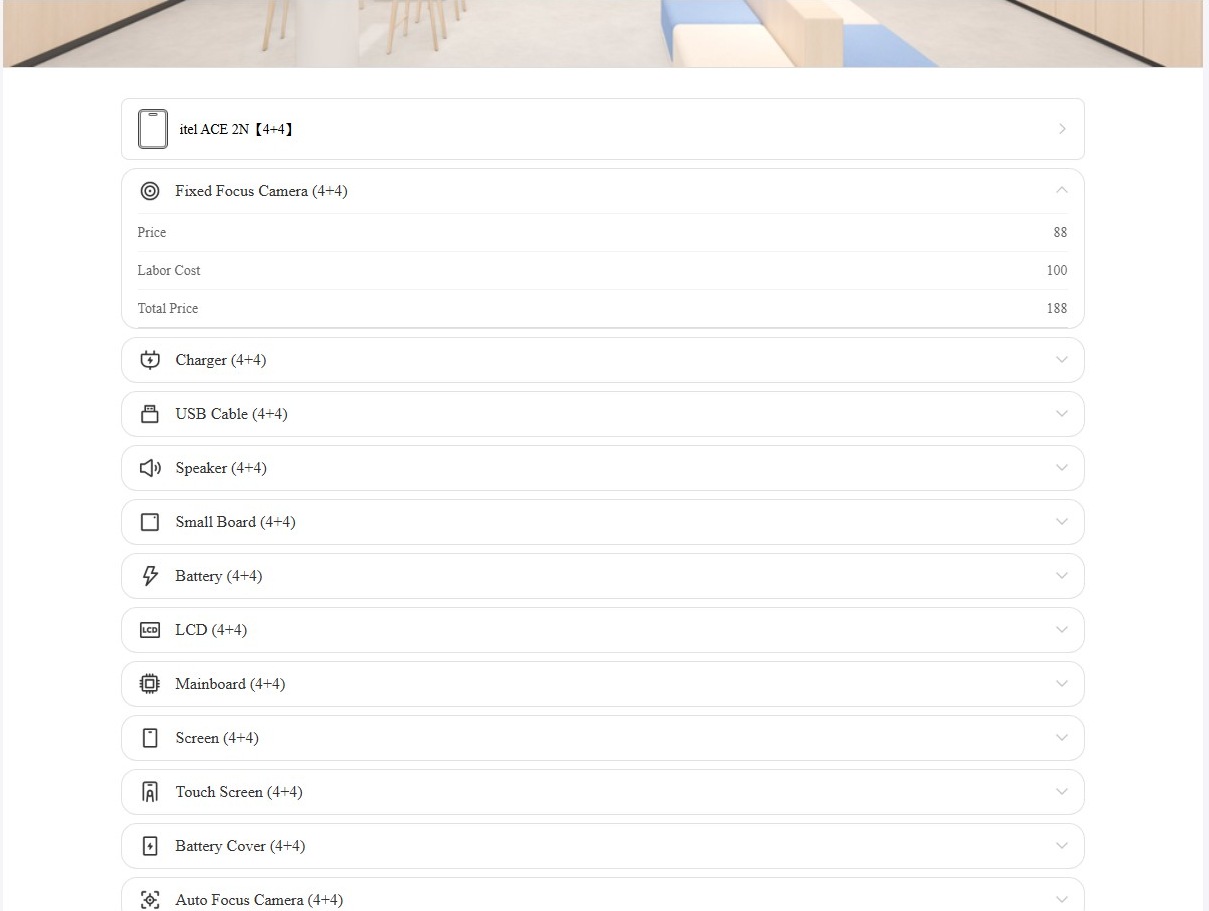Expand the LCD row chevron

coord(1062,630)
